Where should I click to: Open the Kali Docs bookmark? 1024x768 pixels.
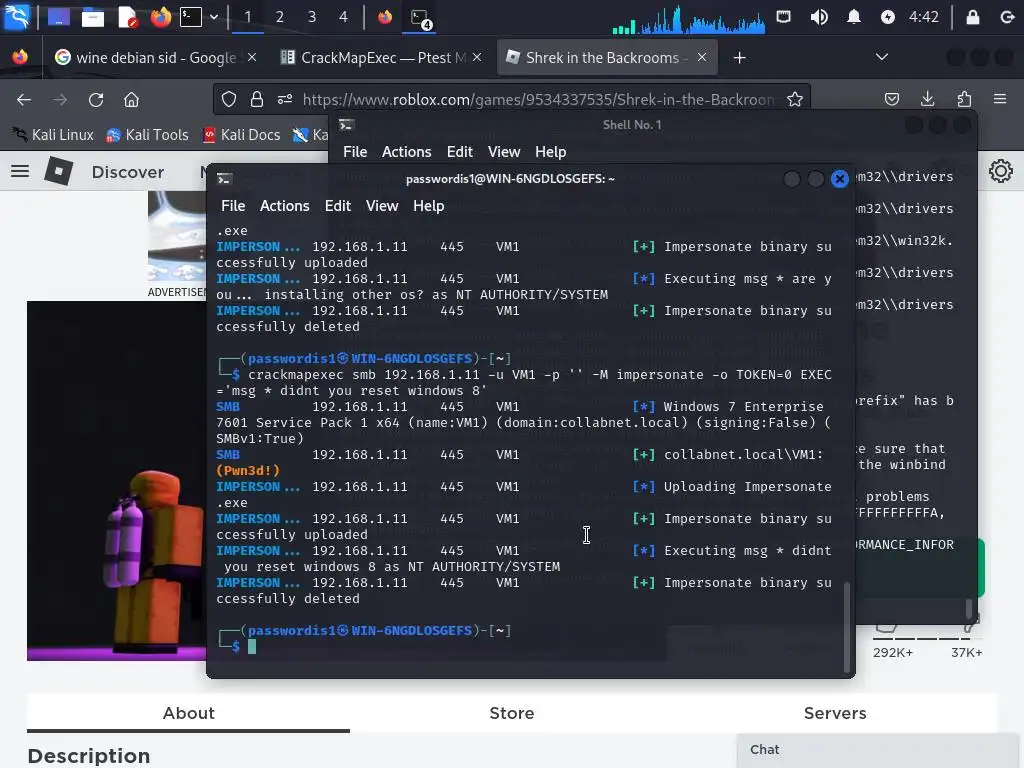point(242,135)
